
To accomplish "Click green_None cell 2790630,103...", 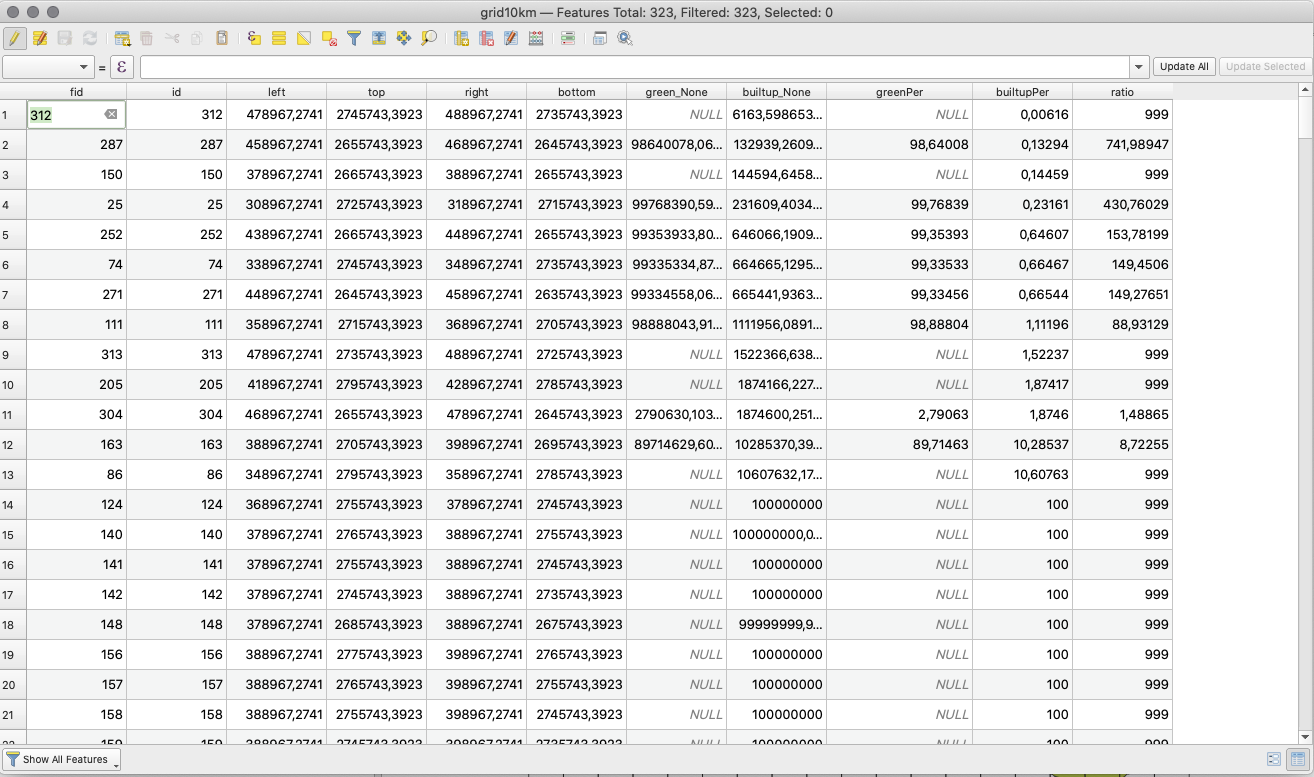I will pos(676,415).
